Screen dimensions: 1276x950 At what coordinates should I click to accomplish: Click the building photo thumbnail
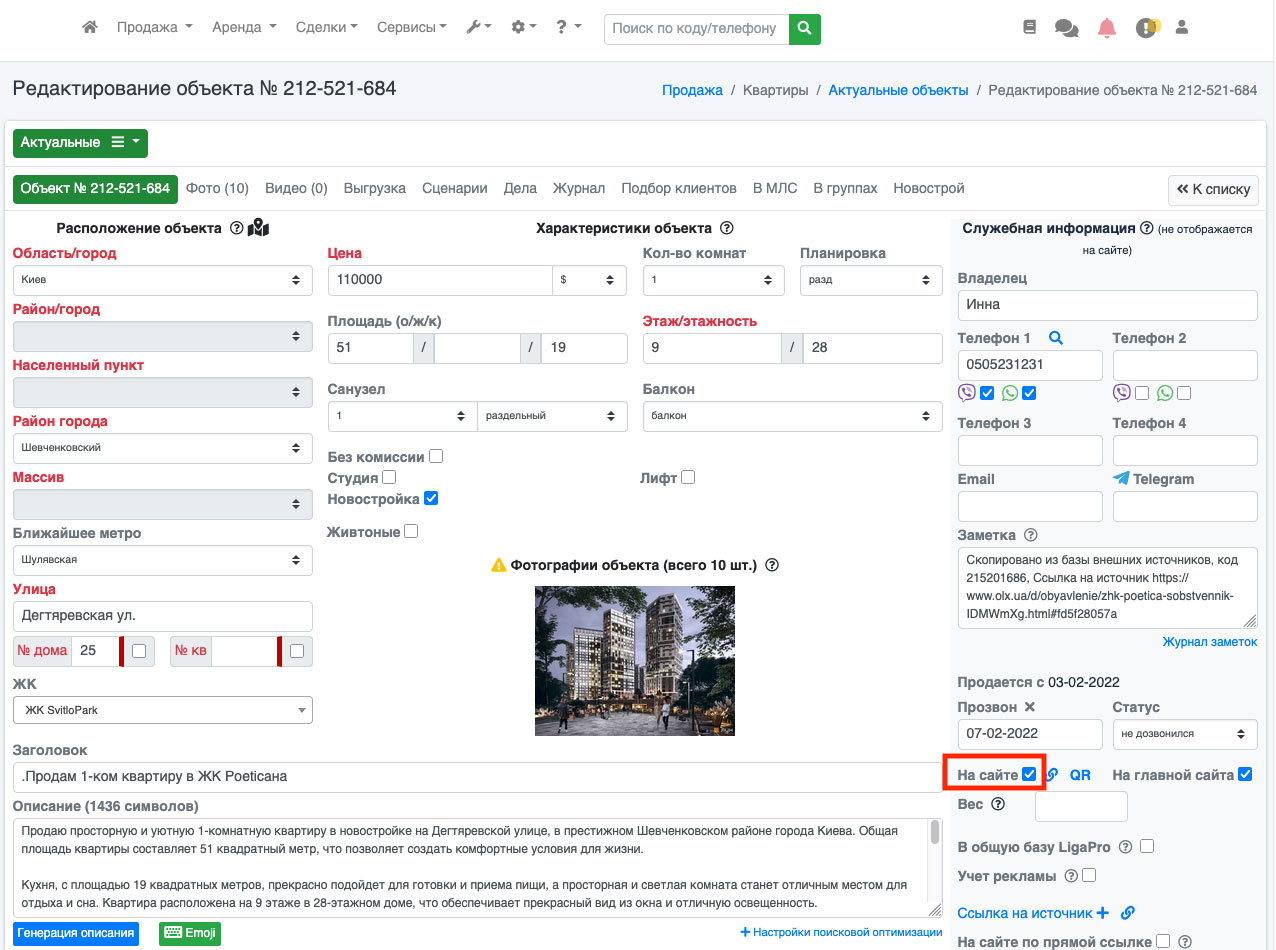coord(635,661)
